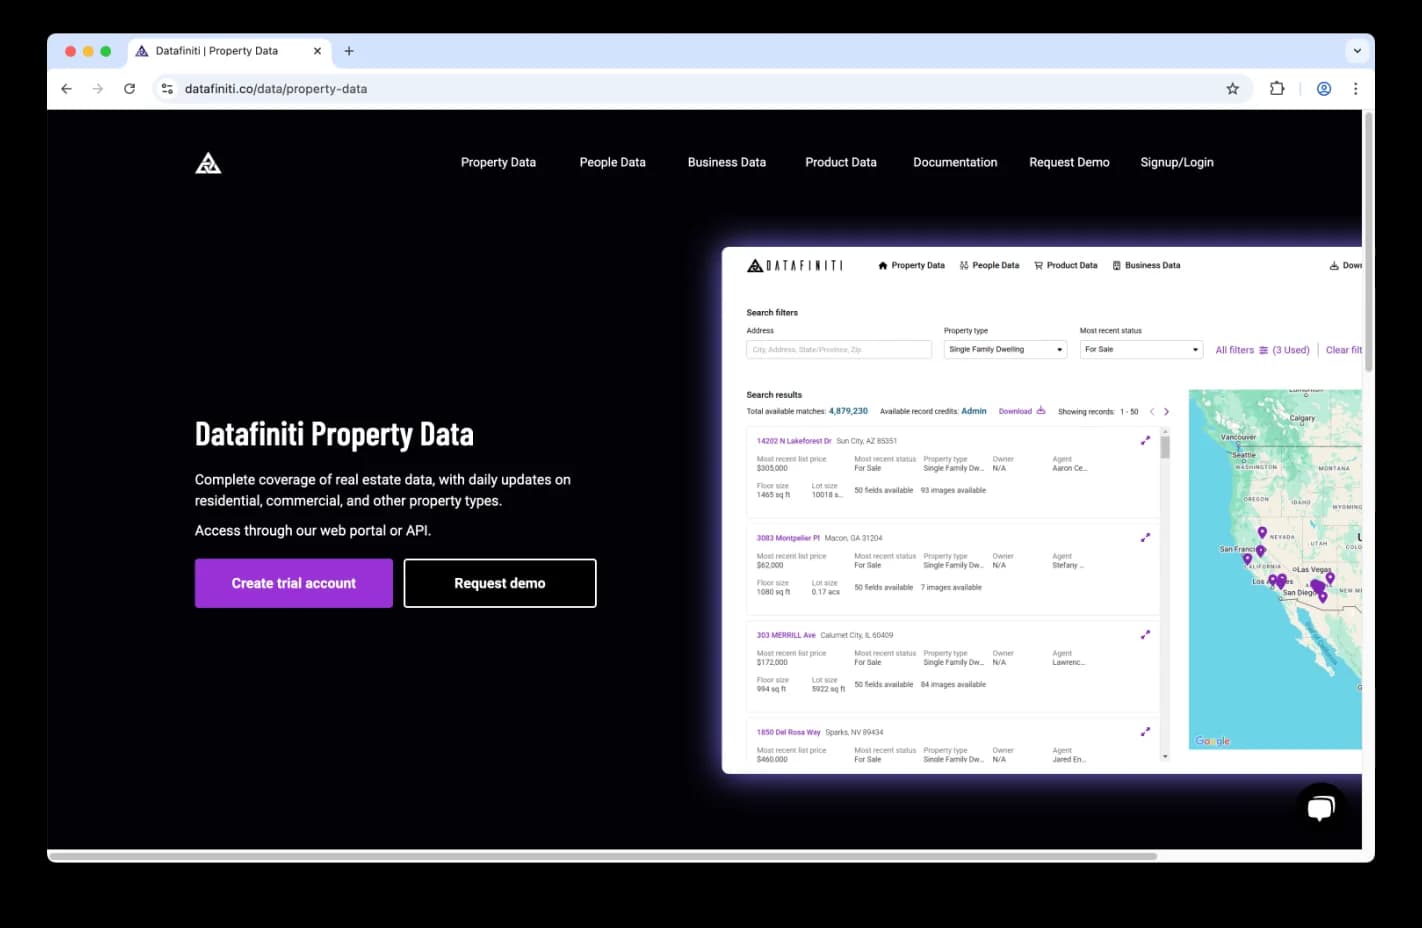Open Chrome three-dot menu
This screenshot has width=1422, height=928.
[x=1355, y=89]
